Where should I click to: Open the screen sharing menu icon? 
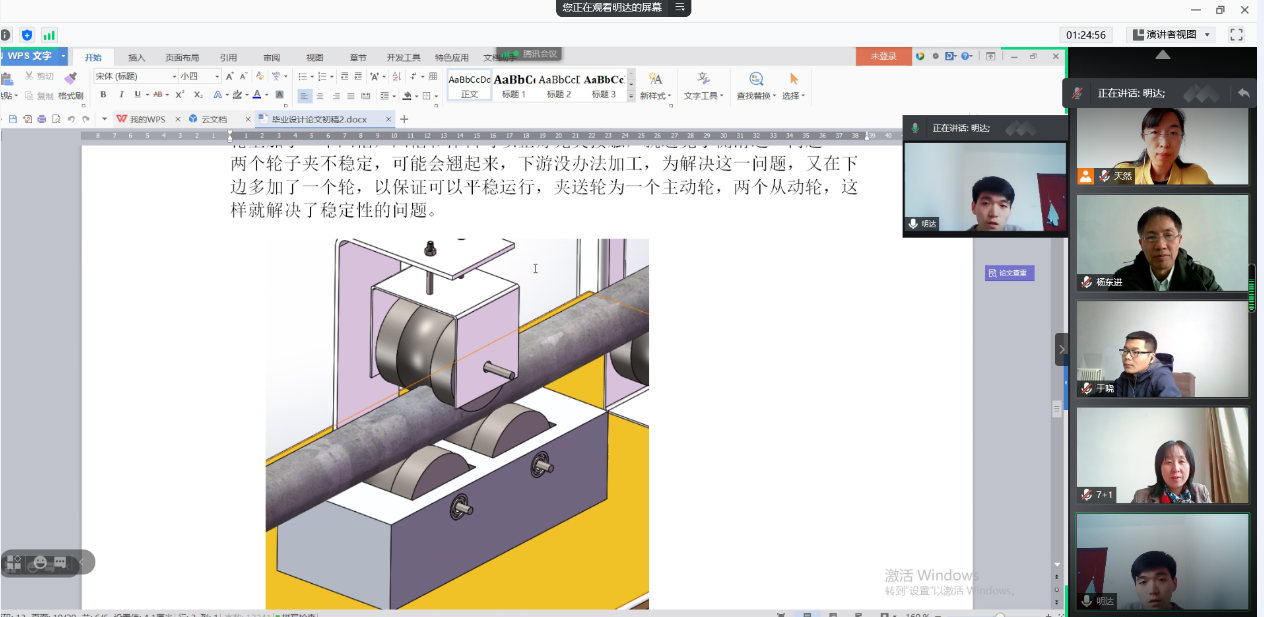679,7
